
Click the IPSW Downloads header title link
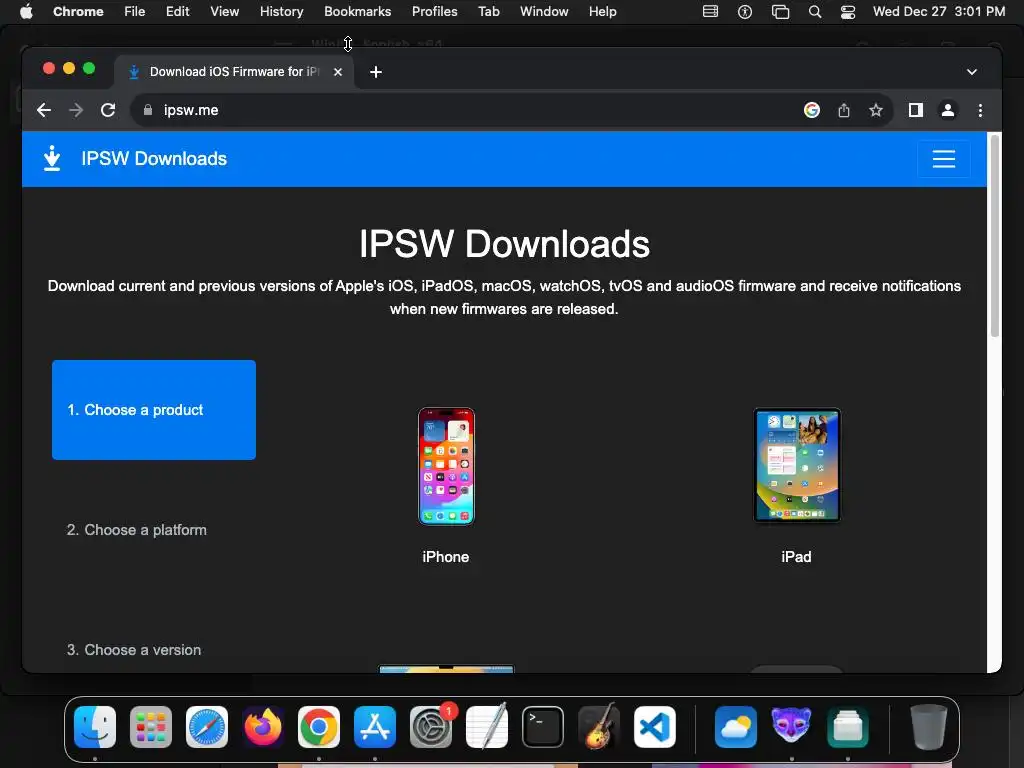click(154, 159)
